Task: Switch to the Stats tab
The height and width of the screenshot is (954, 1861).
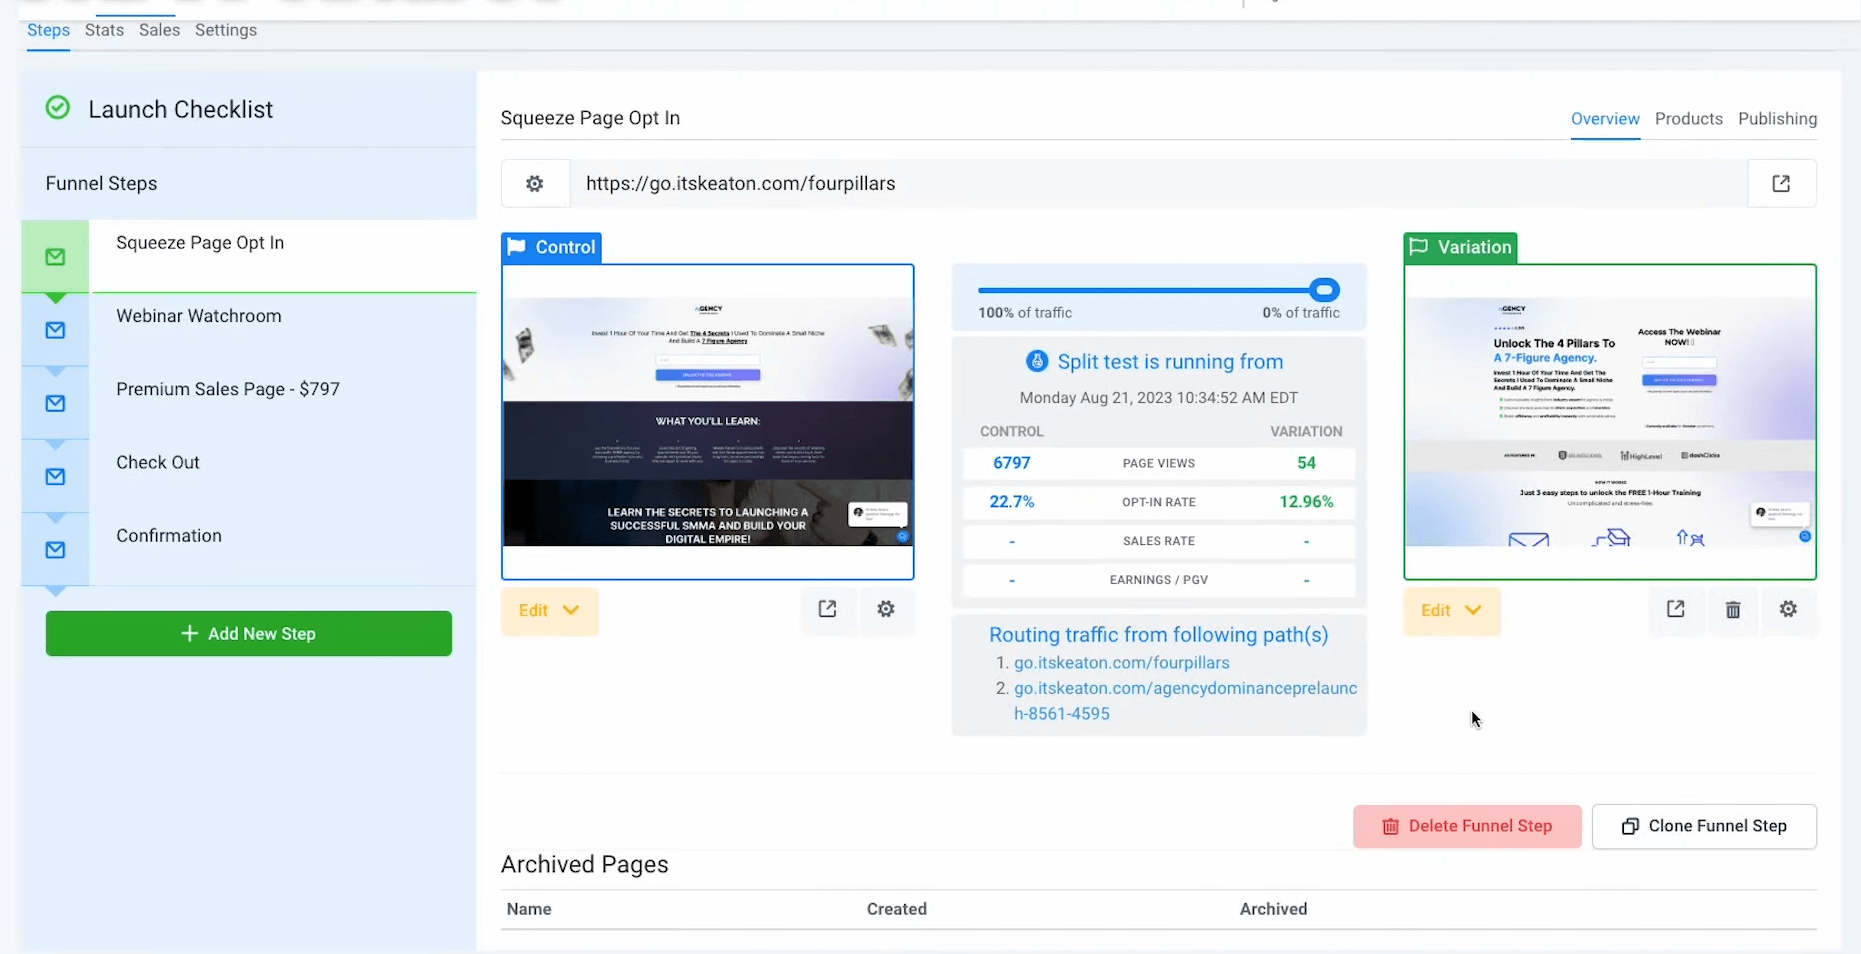Action: (104, 30)
